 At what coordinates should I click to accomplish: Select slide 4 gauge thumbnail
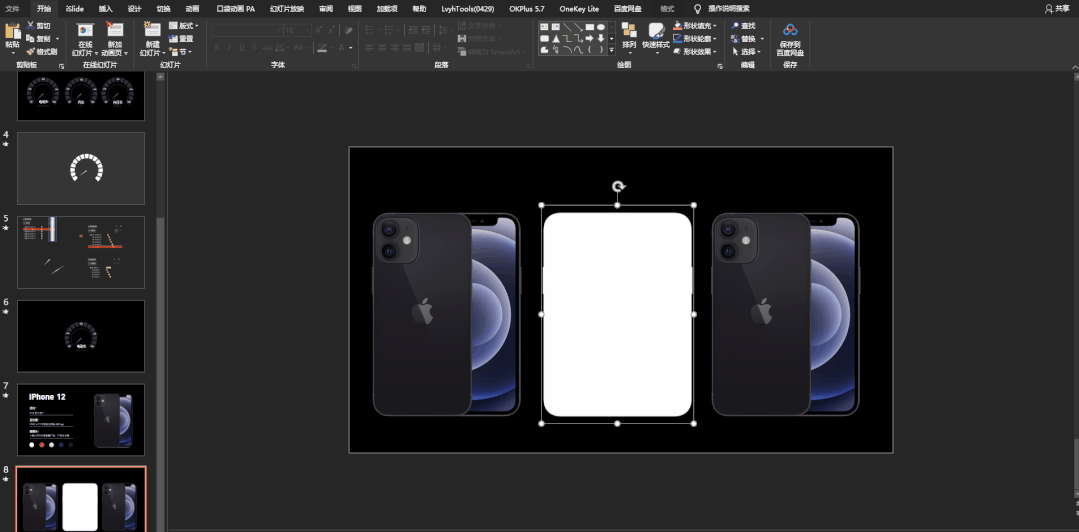(x=81, y=169)
